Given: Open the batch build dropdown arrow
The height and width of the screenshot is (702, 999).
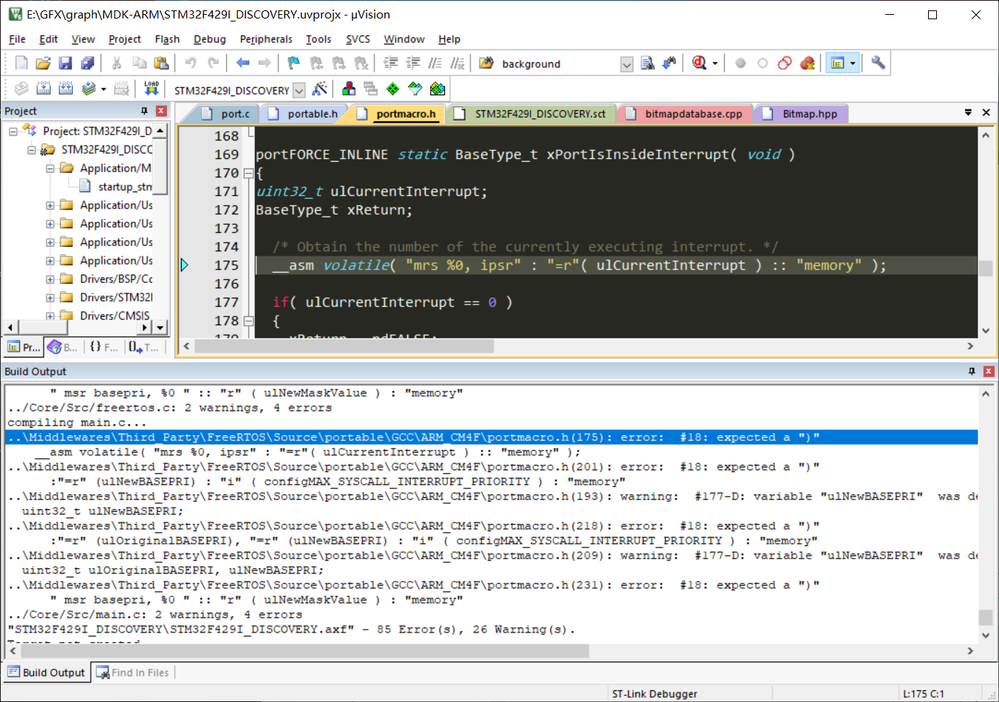Looking at the screenshot, I should click(x=103, y=89).
